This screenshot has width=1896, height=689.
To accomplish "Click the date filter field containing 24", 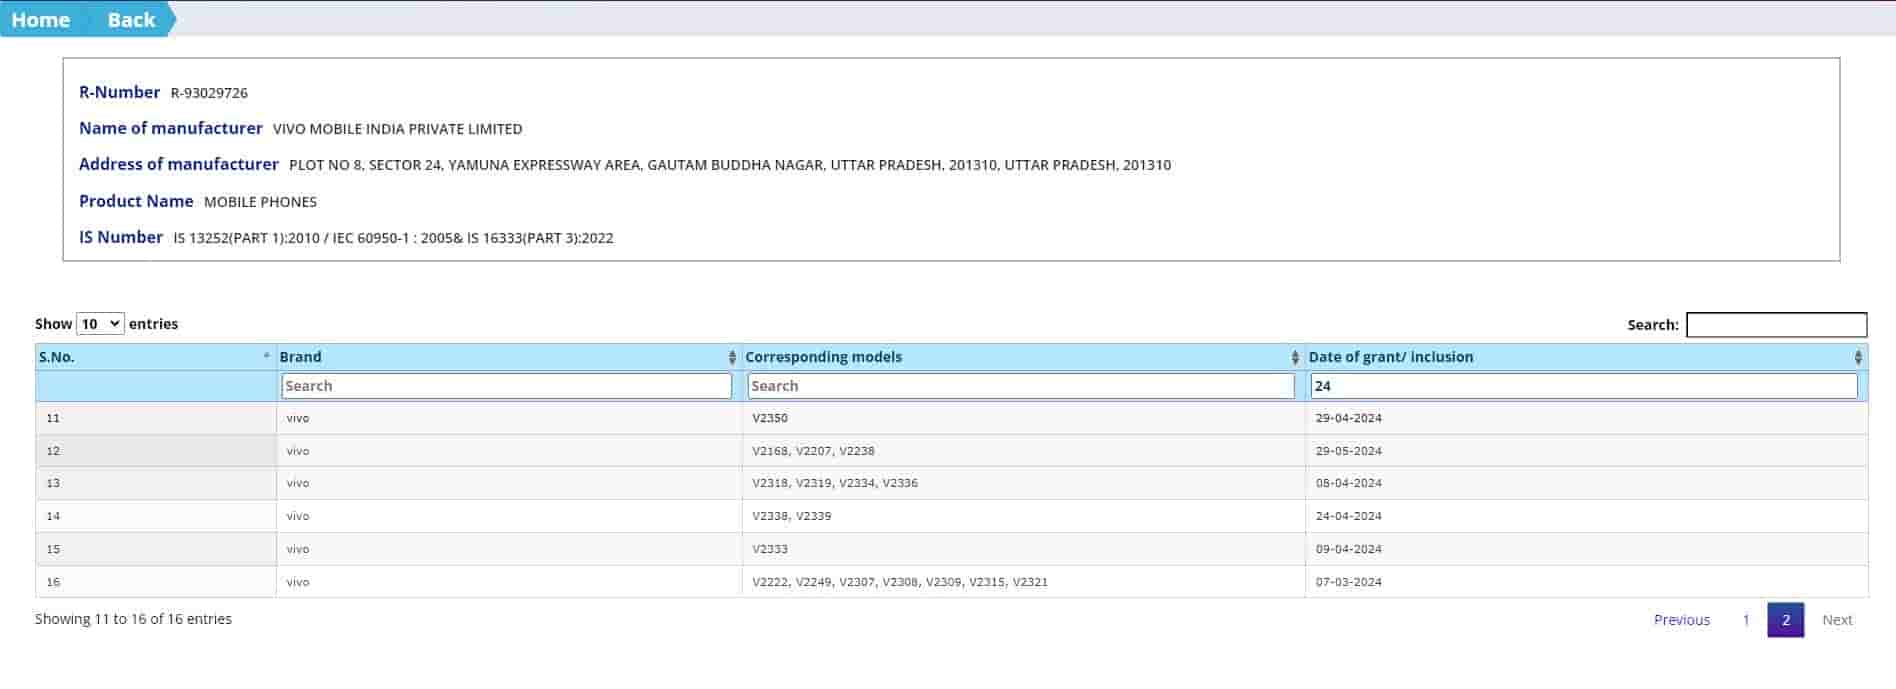I will click(1583, 386).
